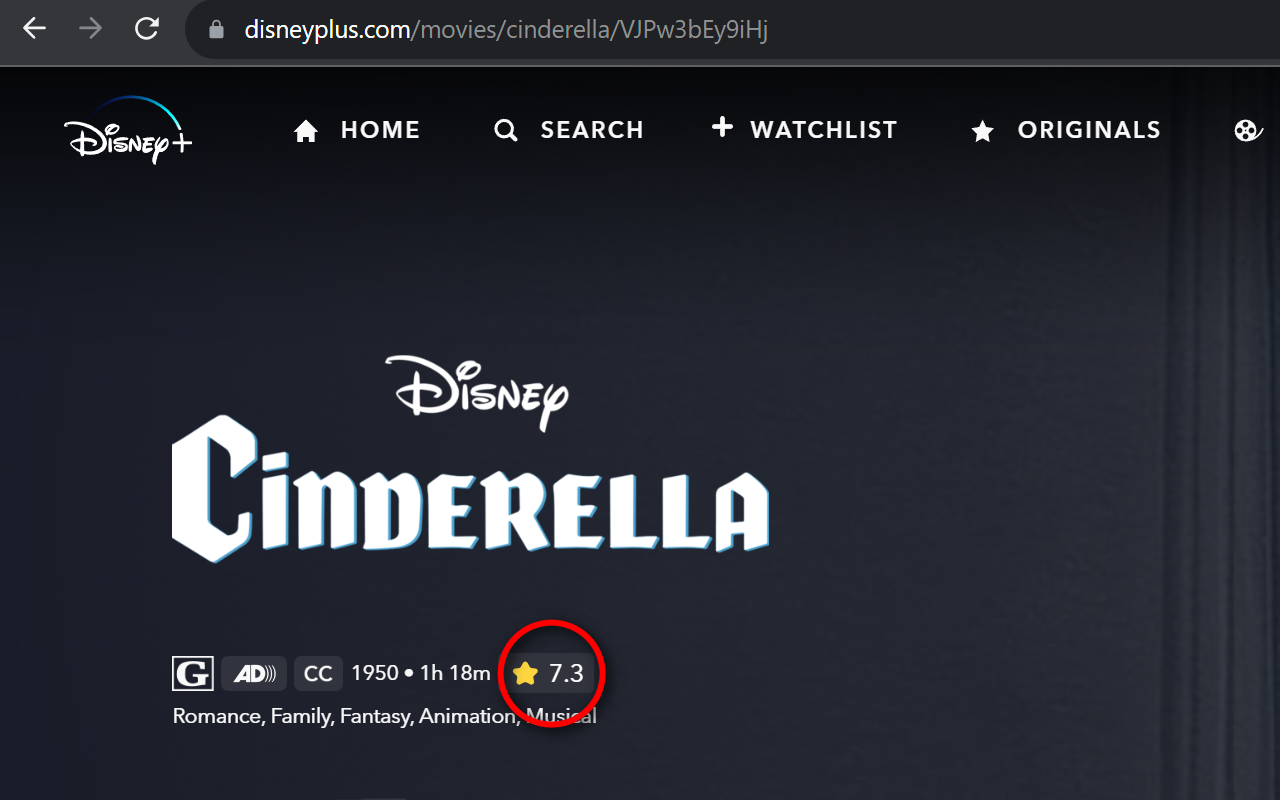
Task: Open the WATCHLIST menu label
Action: pyautogui.click(x=824, y=130)
